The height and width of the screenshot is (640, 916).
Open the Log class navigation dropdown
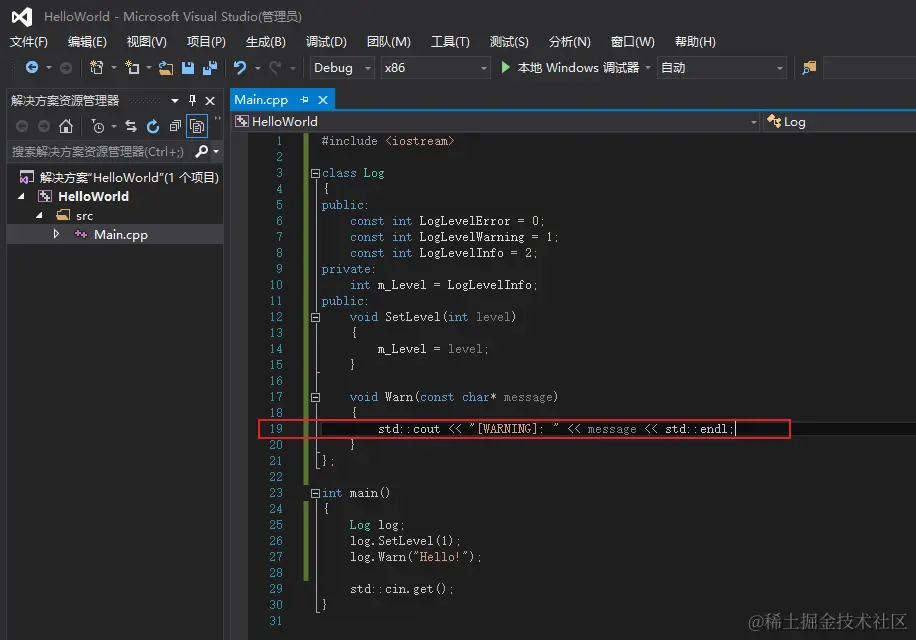[839, 121]
